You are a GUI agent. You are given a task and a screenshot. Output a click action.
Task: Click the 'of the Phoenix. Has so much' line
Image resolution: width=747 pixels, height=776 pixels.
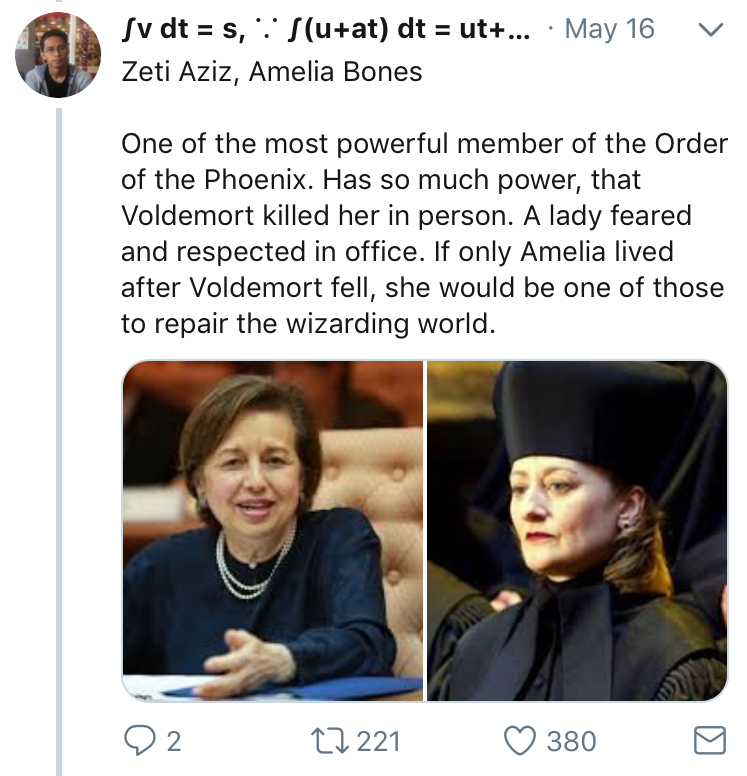(x=381, y=180)
